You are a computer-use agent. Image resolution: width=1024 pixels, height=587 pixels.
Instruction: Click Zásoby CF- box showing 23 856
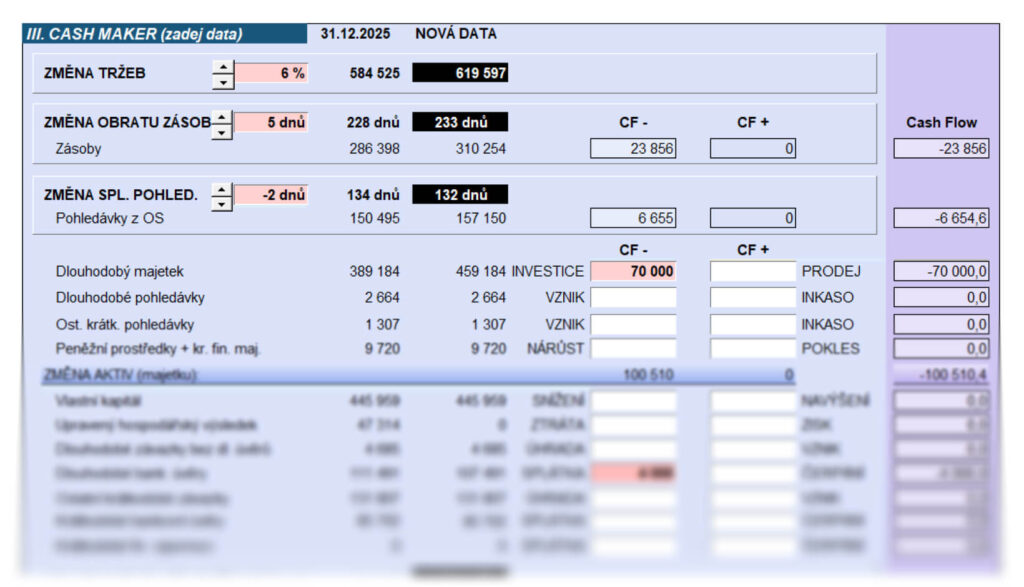(633, 149)
